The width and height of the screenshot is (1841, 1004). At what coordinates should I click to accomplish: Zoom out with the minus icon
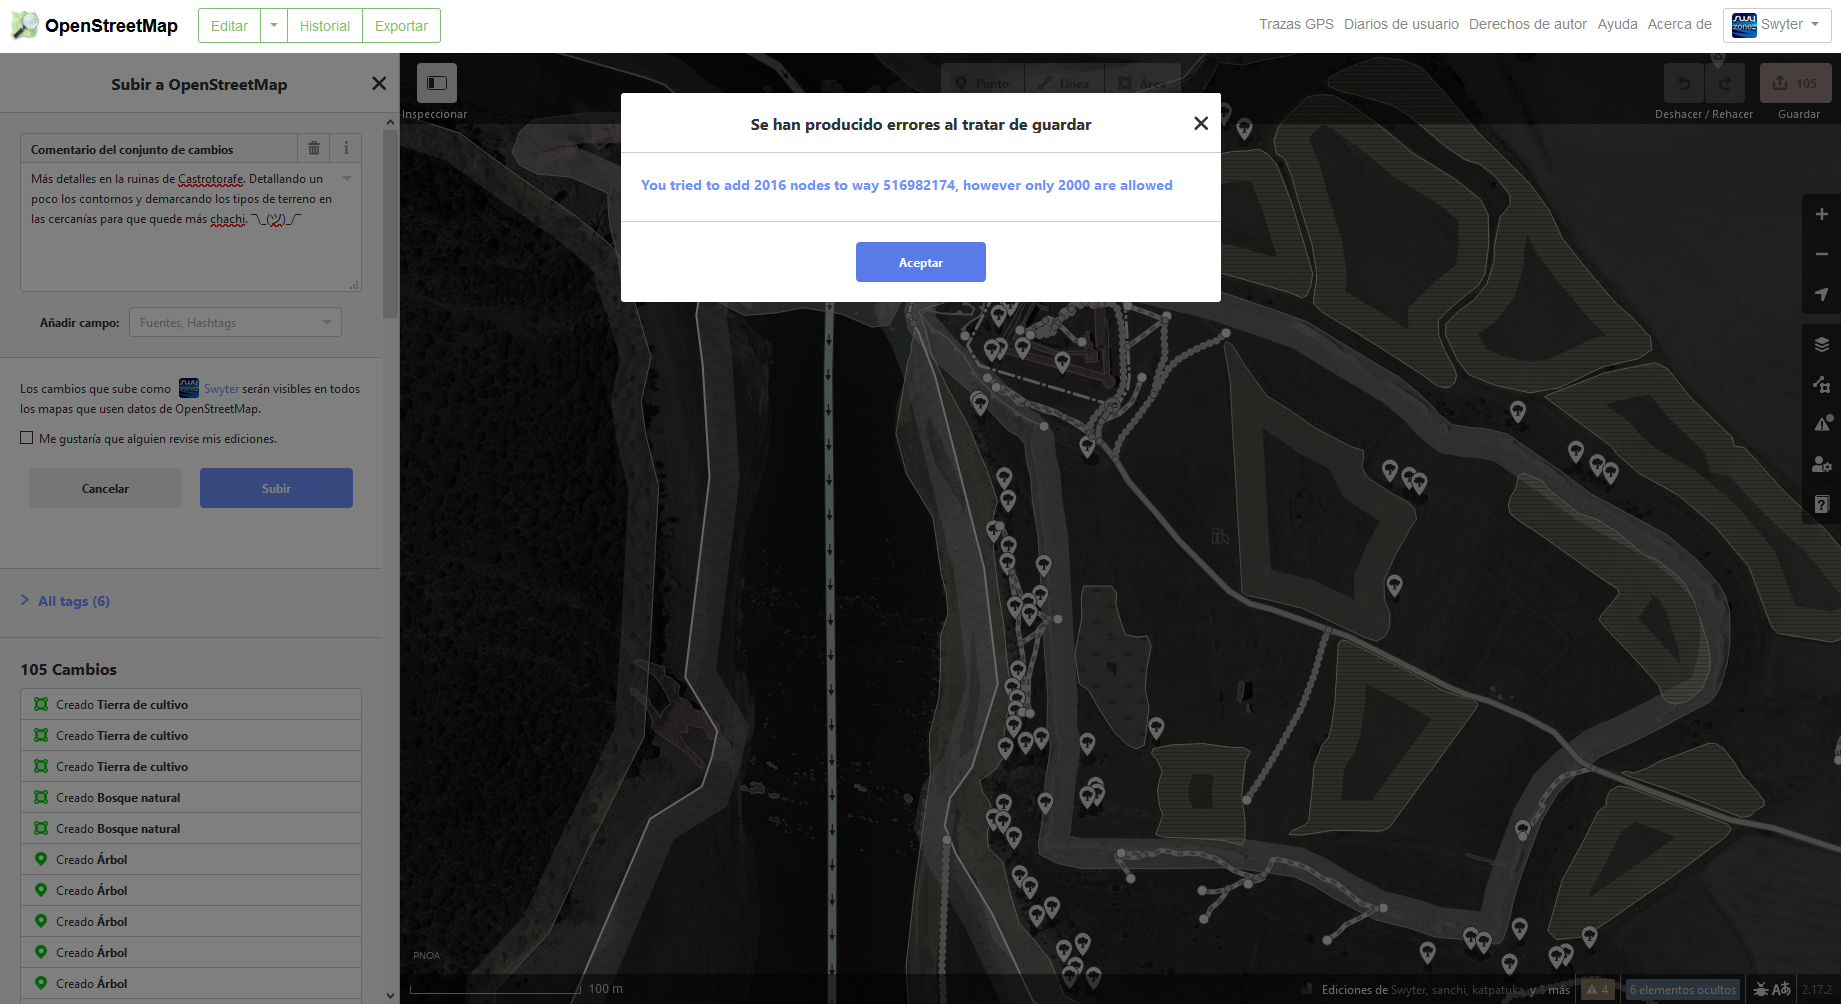pyautogui.click(x=1821, y=254)
